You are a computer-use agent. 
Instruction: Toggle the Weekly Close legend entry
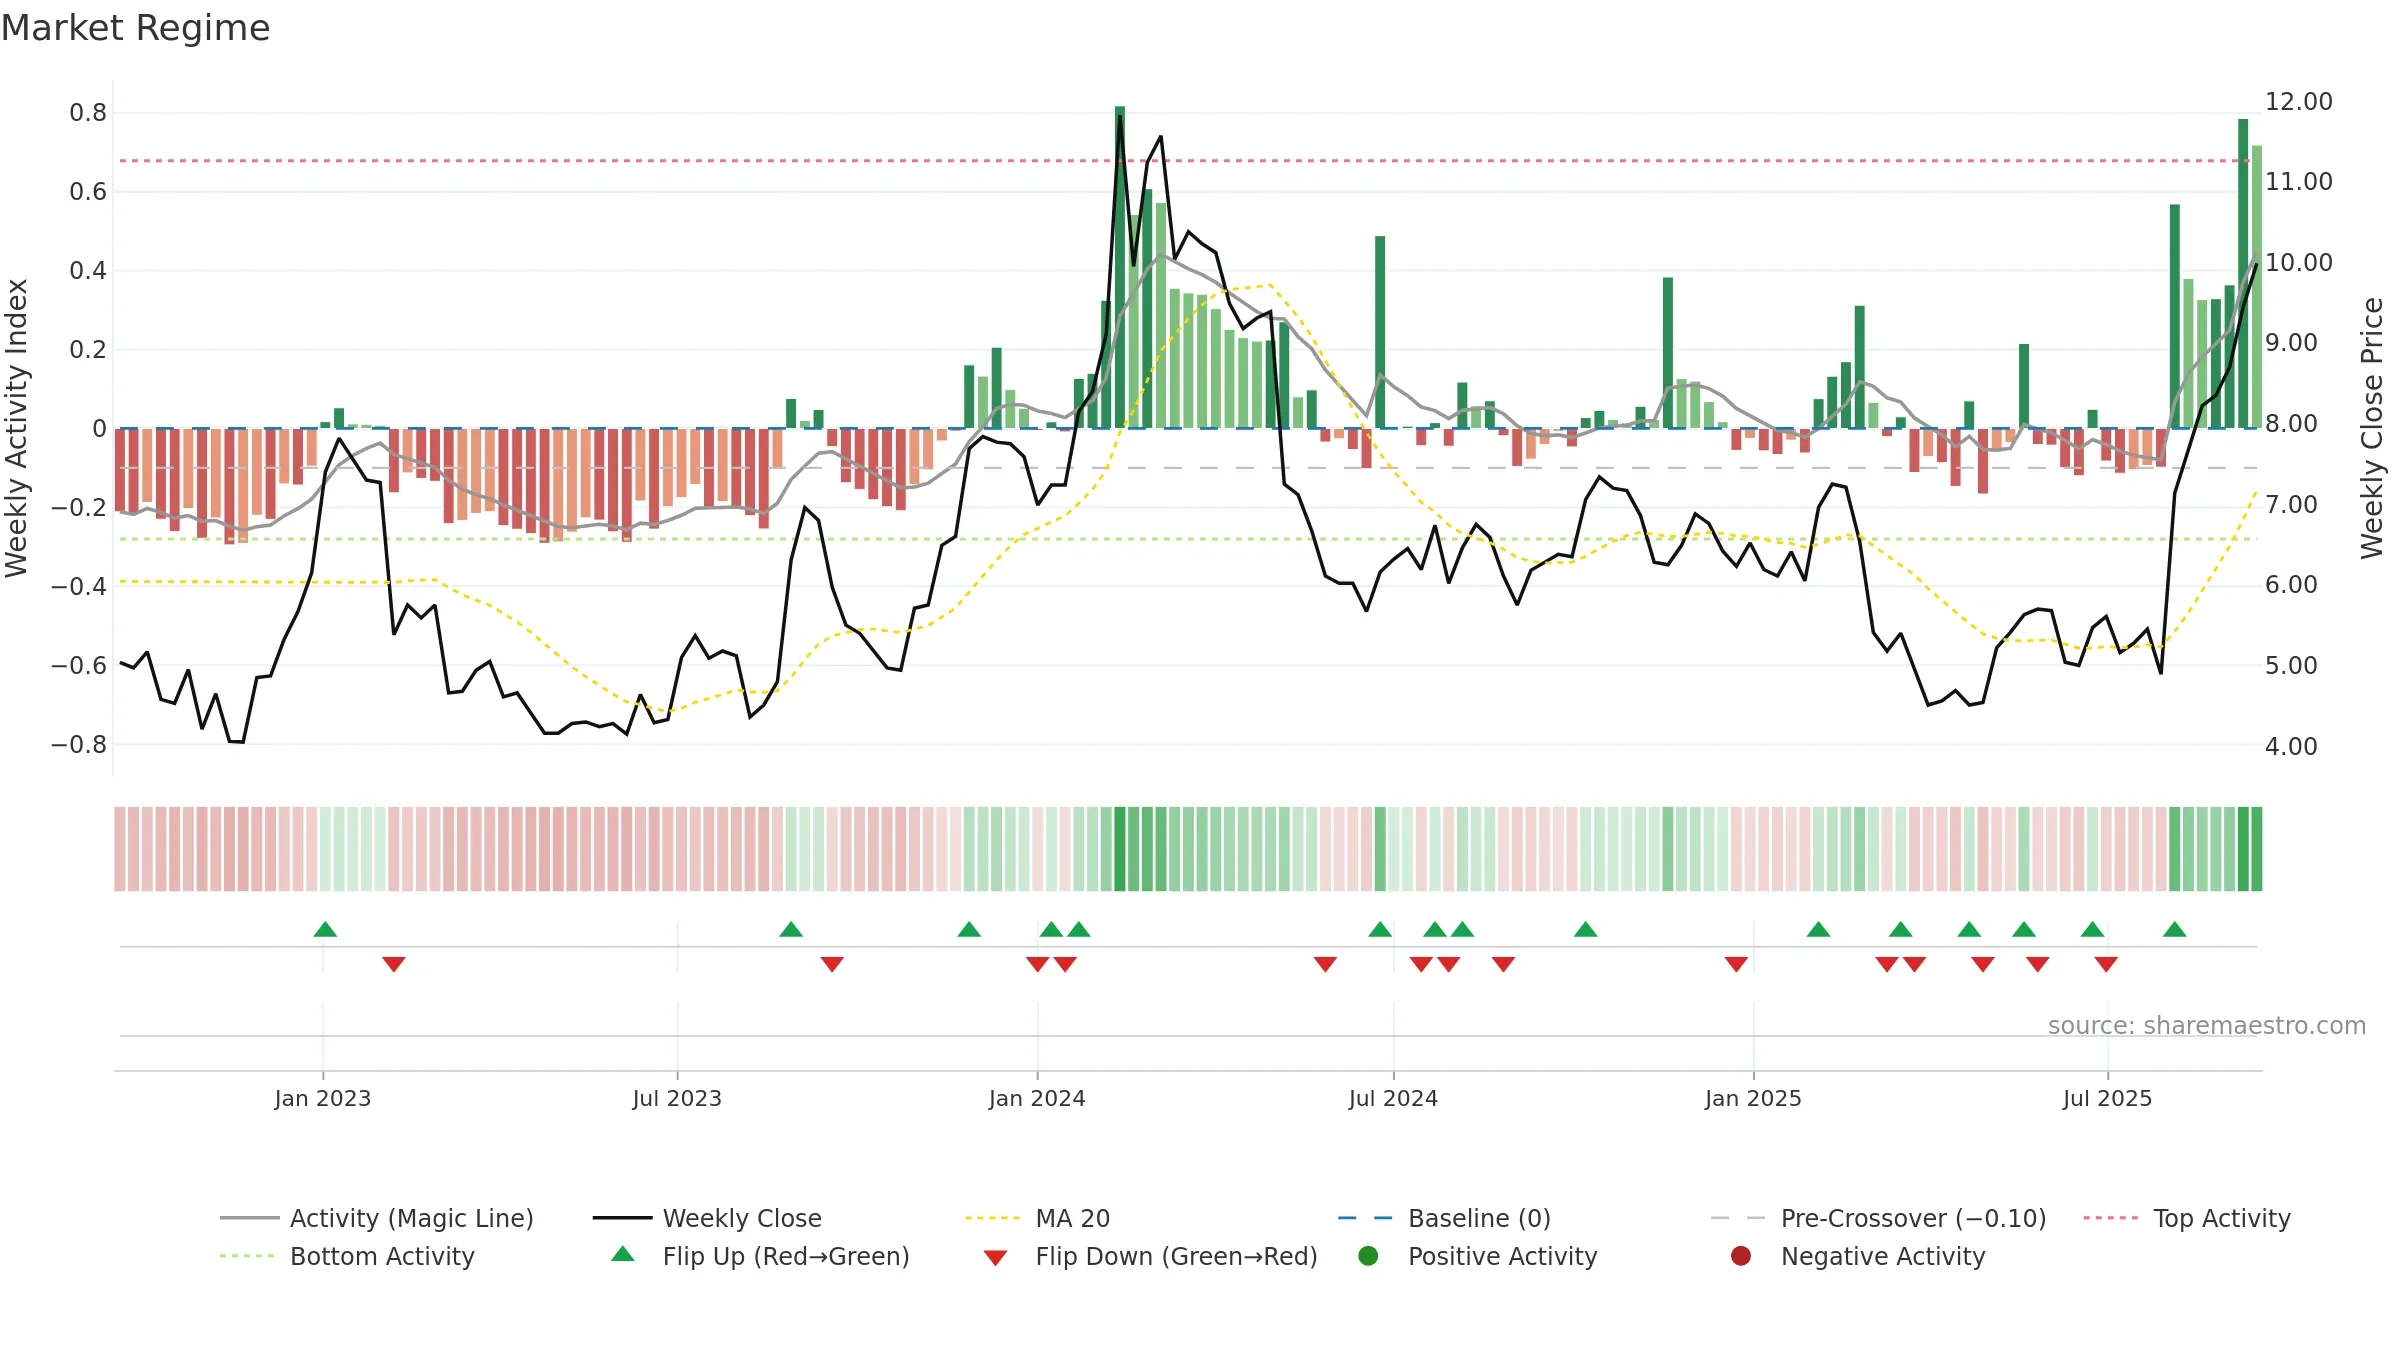coord(707,1218)
